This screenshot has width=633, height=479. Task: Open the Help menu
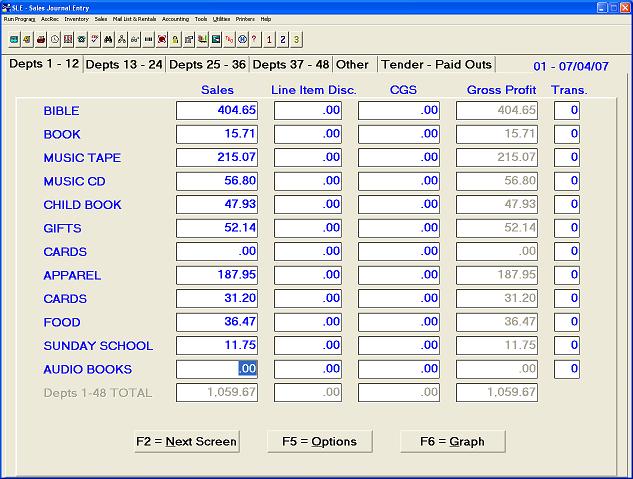pyautogui.click(x=266, y=19)
